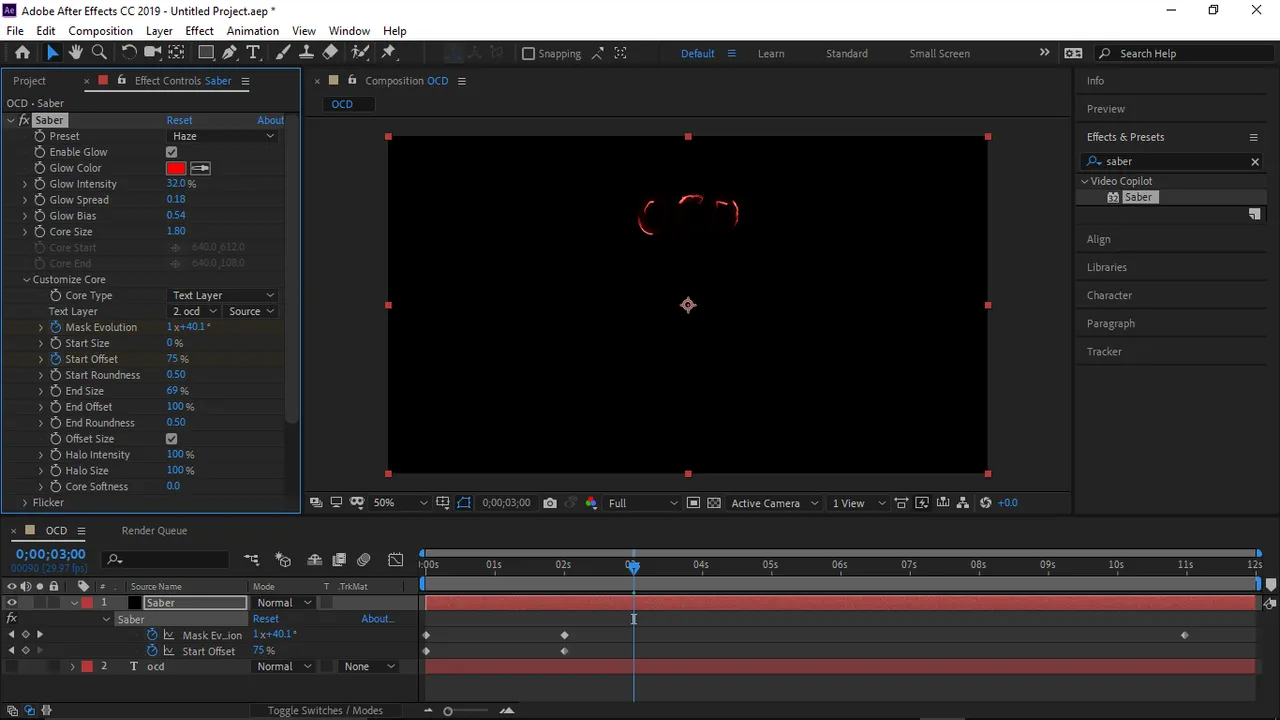The image size is (1280, 720).
Task: Open the Character panel
Action: 1109,296
